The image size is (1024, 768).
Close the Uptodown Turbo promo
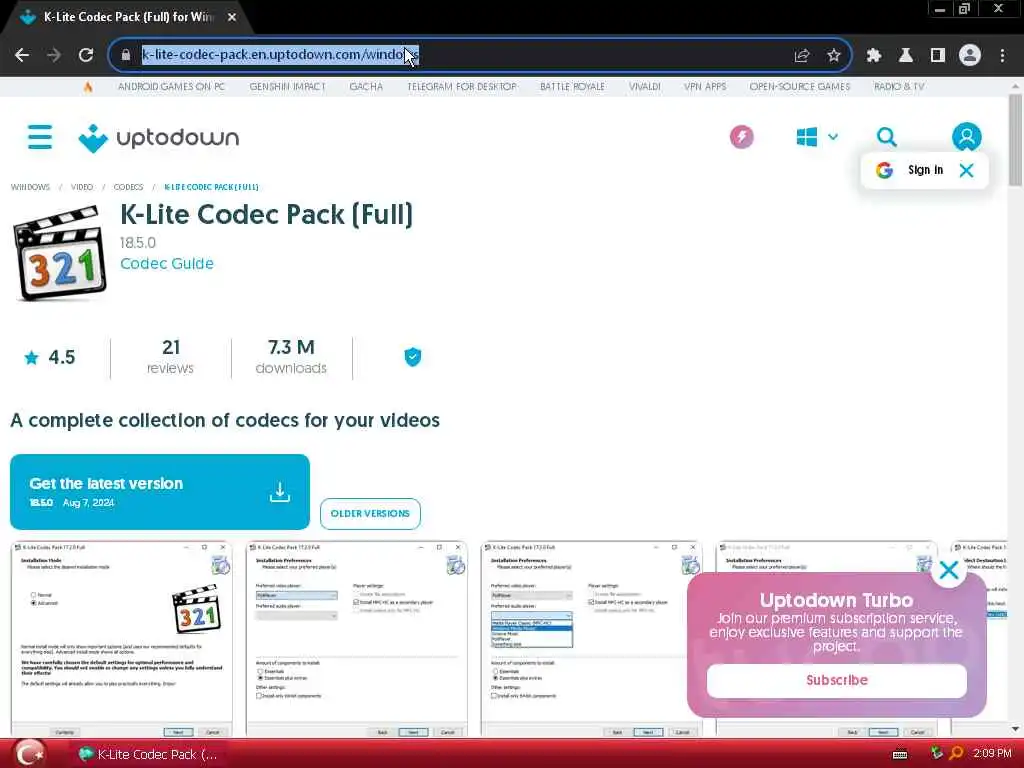point(949,570)
